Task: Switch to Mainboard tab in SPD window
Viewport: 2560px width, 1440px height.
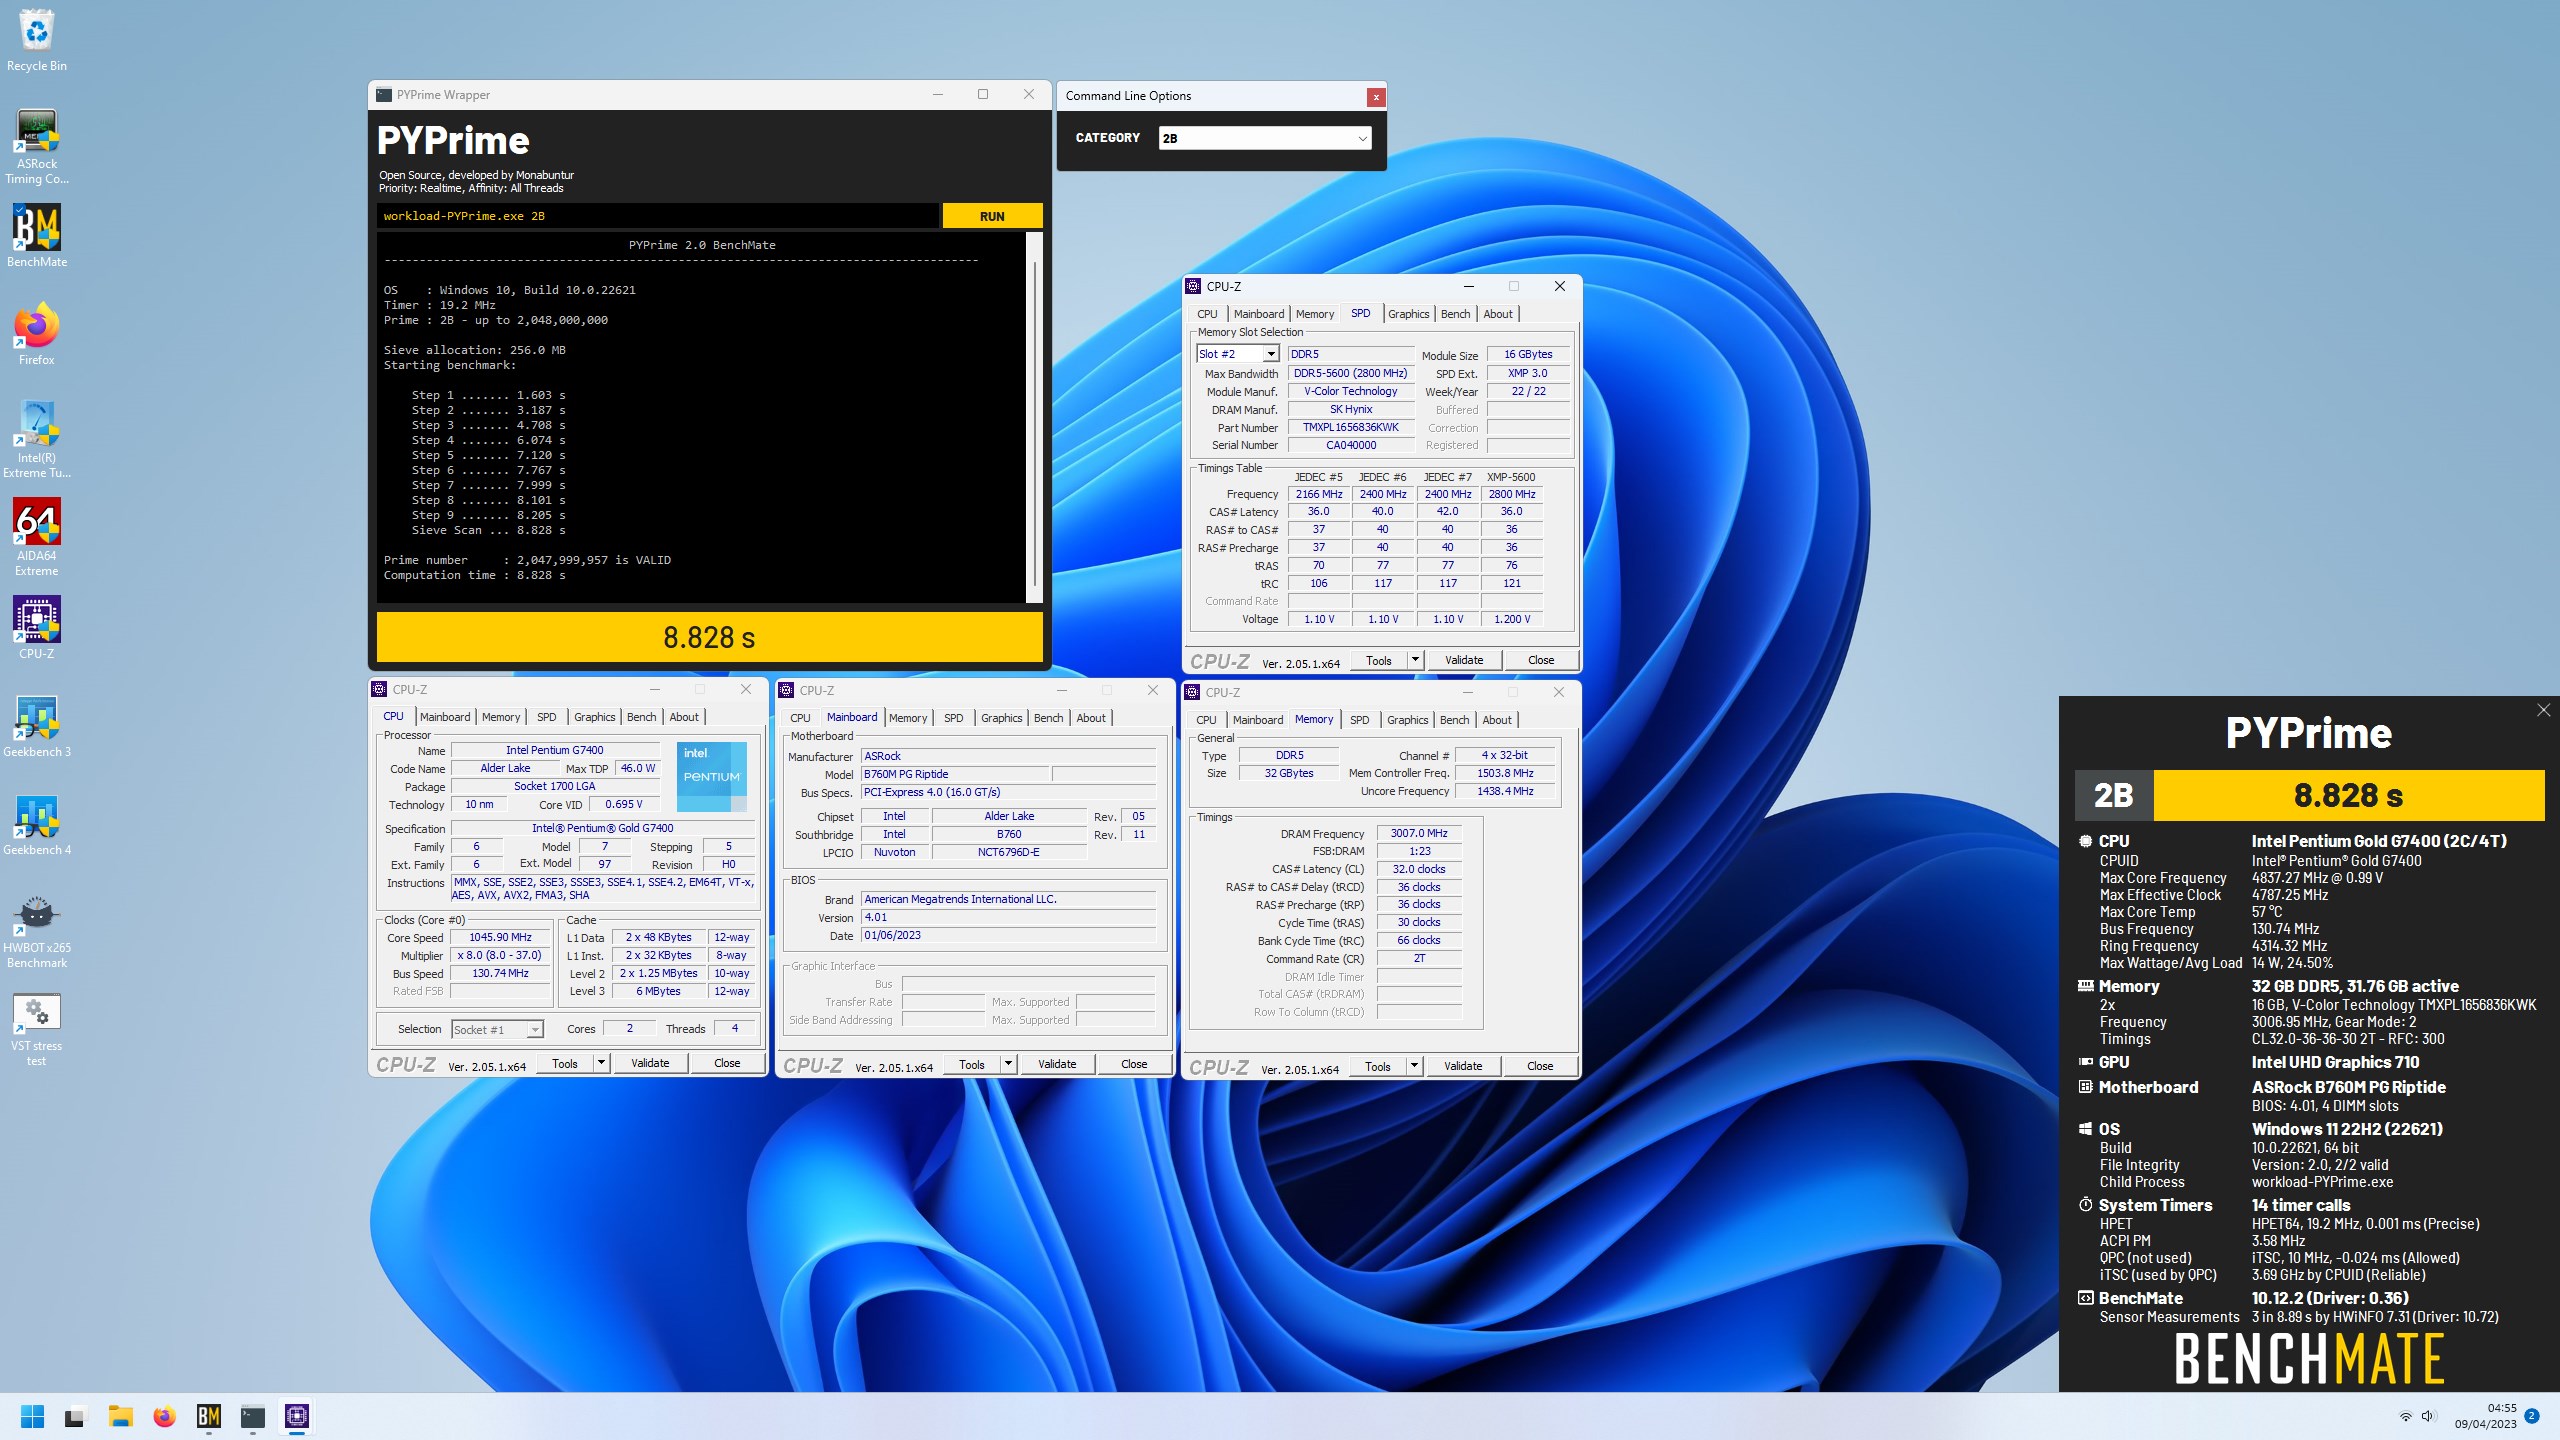Action: [x=1258, y=314]
